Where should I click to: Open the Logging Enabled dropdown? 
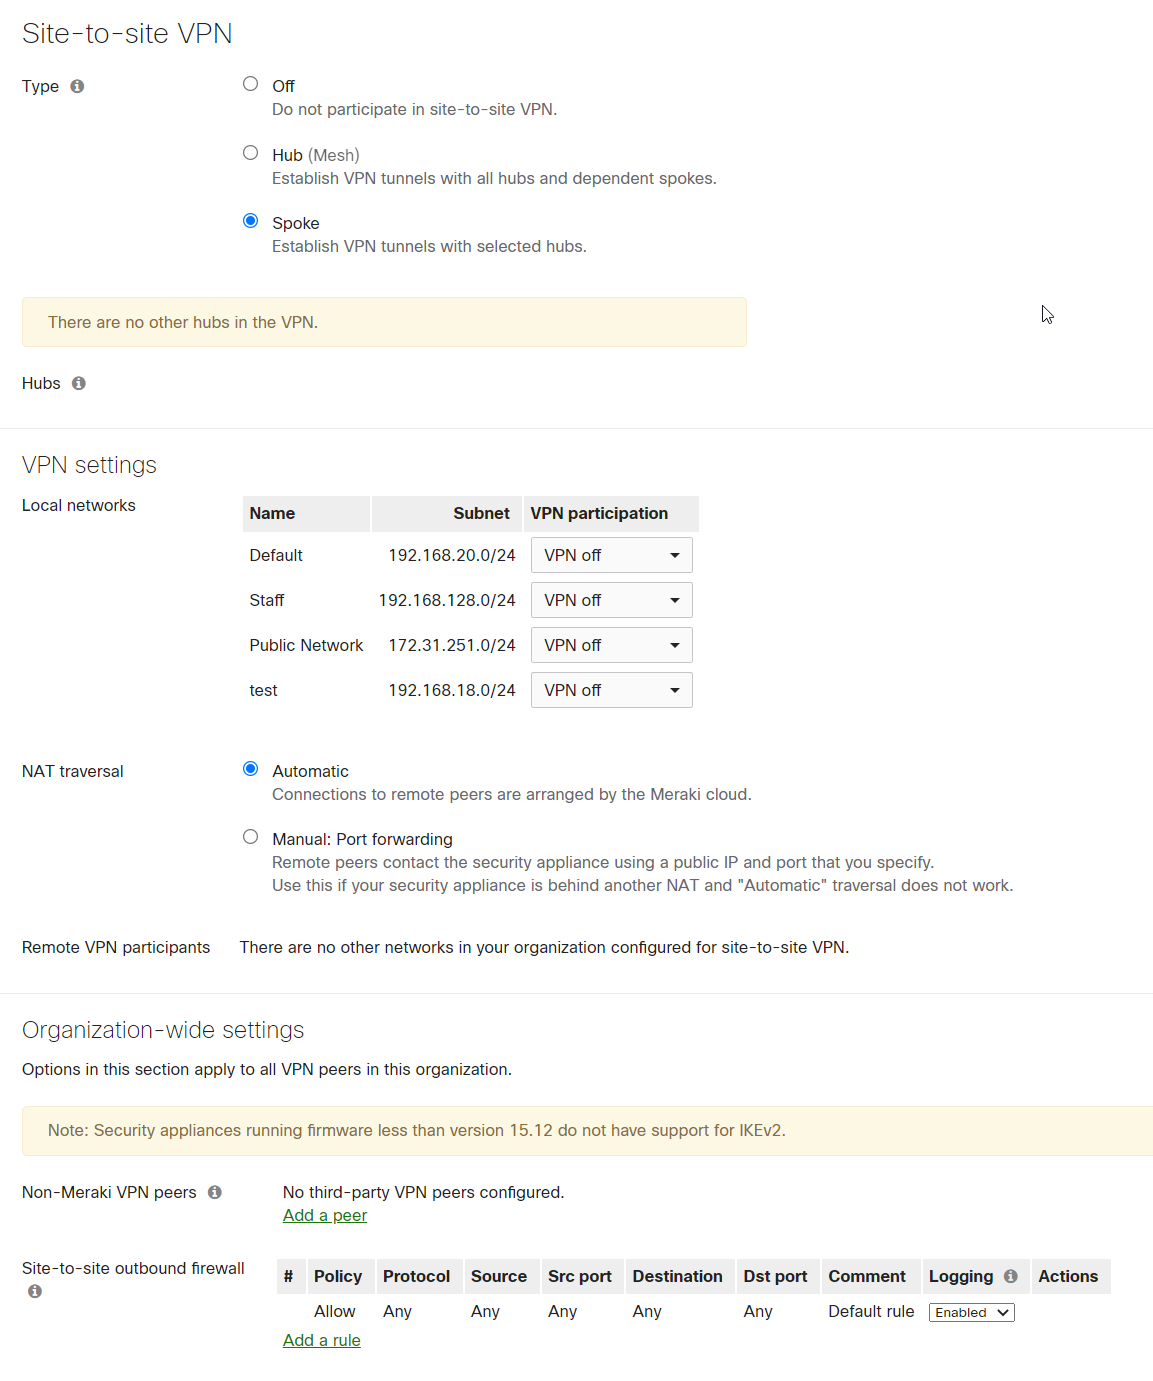coord(972,1312)
